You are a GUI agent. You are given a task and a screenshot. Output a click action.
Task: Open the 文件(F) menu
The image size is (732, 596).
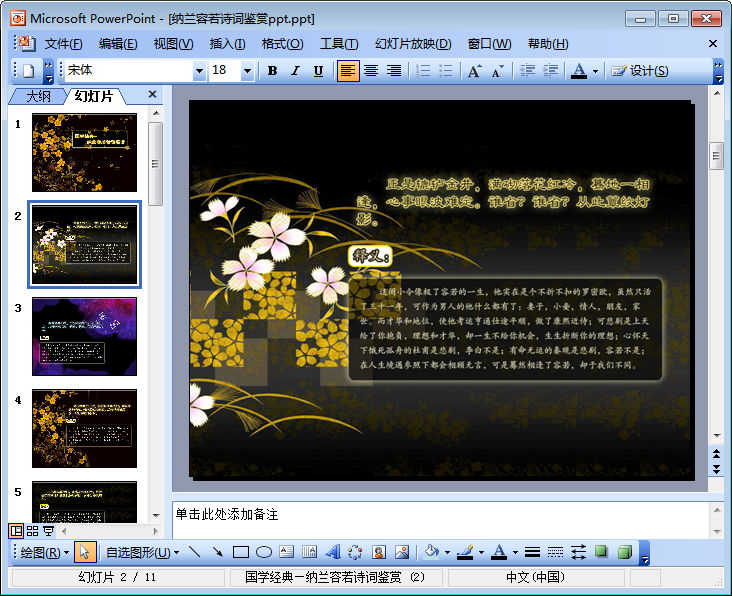click(63, 44)
